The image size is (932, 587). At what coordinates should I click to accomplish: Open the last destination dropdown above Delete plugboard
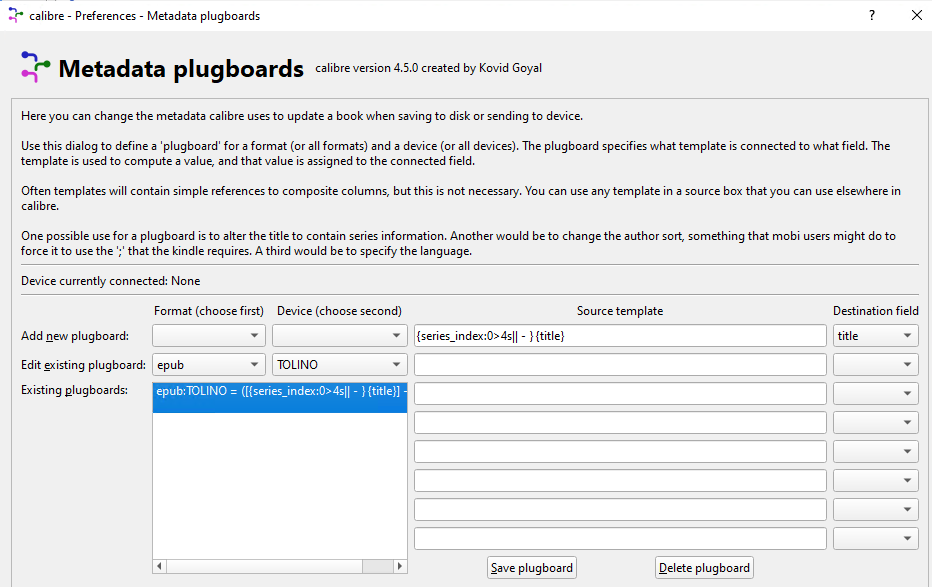point(876,539)
